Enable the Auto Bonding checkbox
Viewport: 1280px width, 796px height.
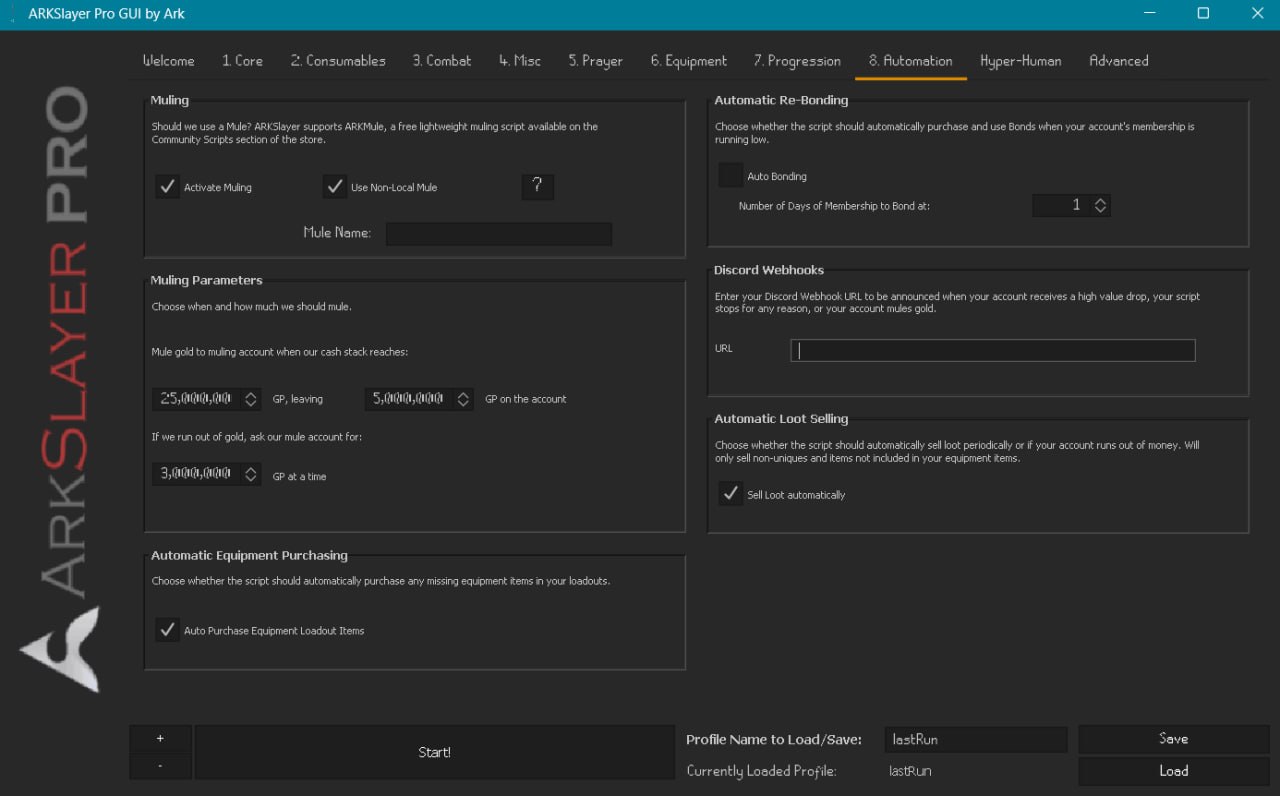(x=731, y=175)
